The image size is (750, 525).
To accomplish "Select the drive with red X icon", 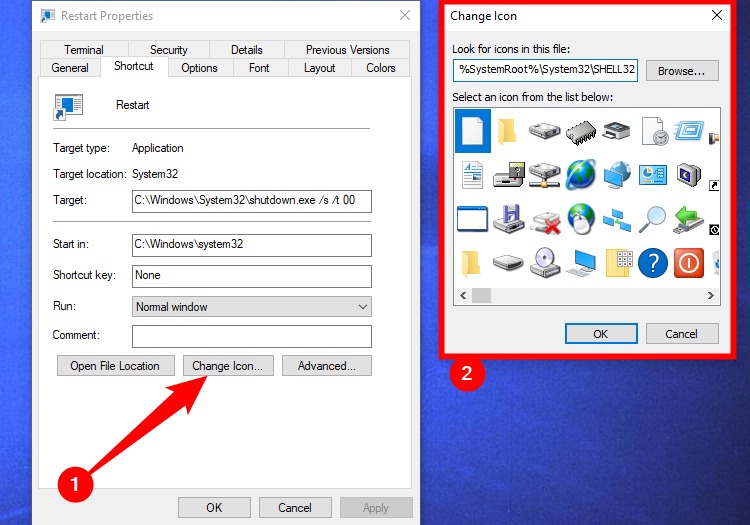I will 545,222.
